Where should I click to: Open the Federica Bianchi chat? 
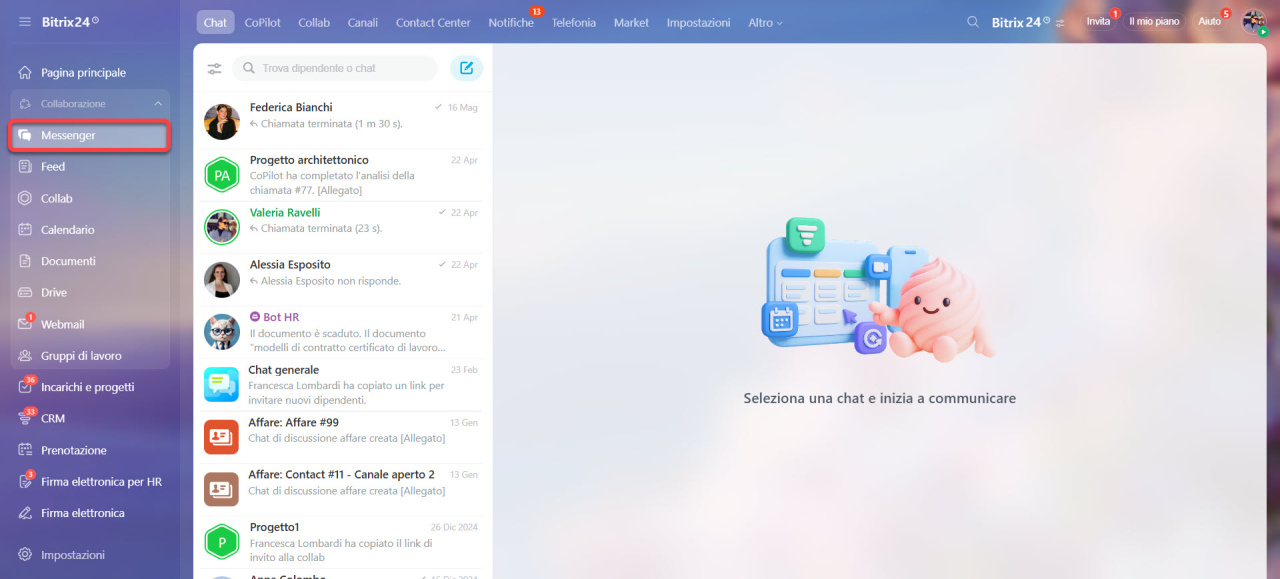pyautogui.click(x=341, y=122)
